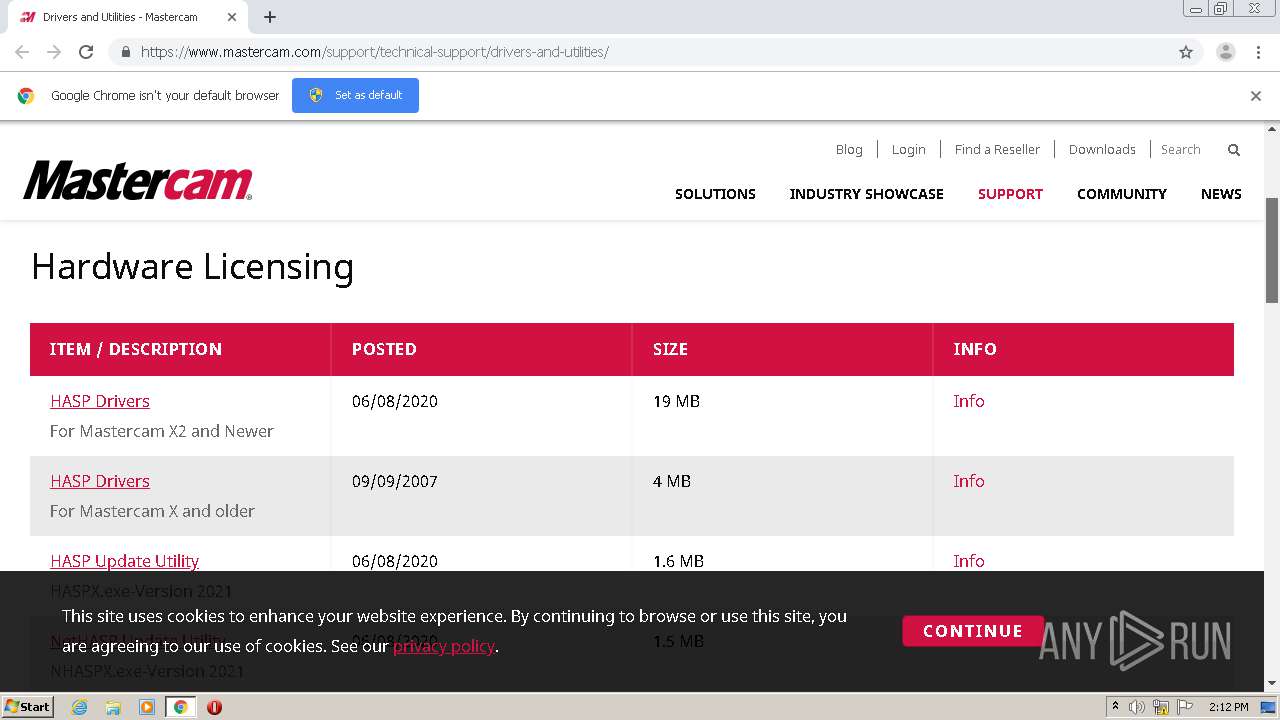Image resolution: width=1280 pixels, height=720 pixels.
Task: Click the volume speaker tray icon
Action: pos(1137,707)
